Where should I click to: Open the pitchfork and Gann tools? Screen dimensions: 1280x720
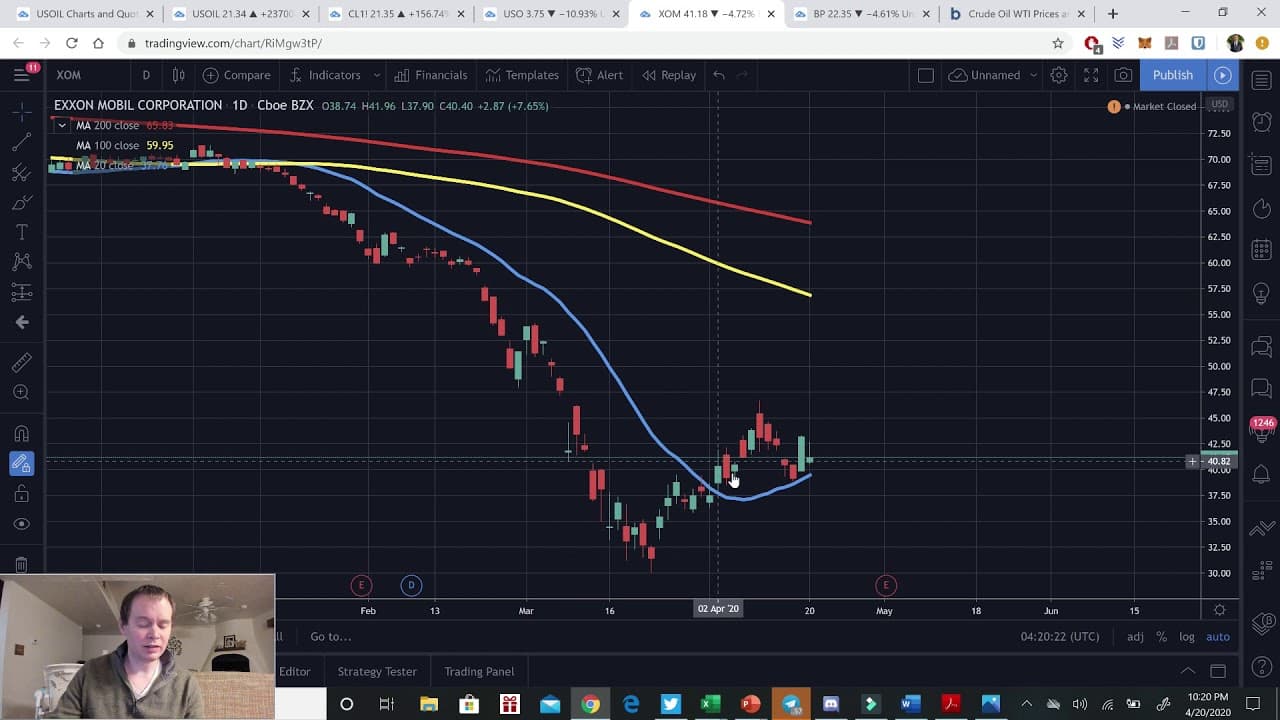point(21,173)
